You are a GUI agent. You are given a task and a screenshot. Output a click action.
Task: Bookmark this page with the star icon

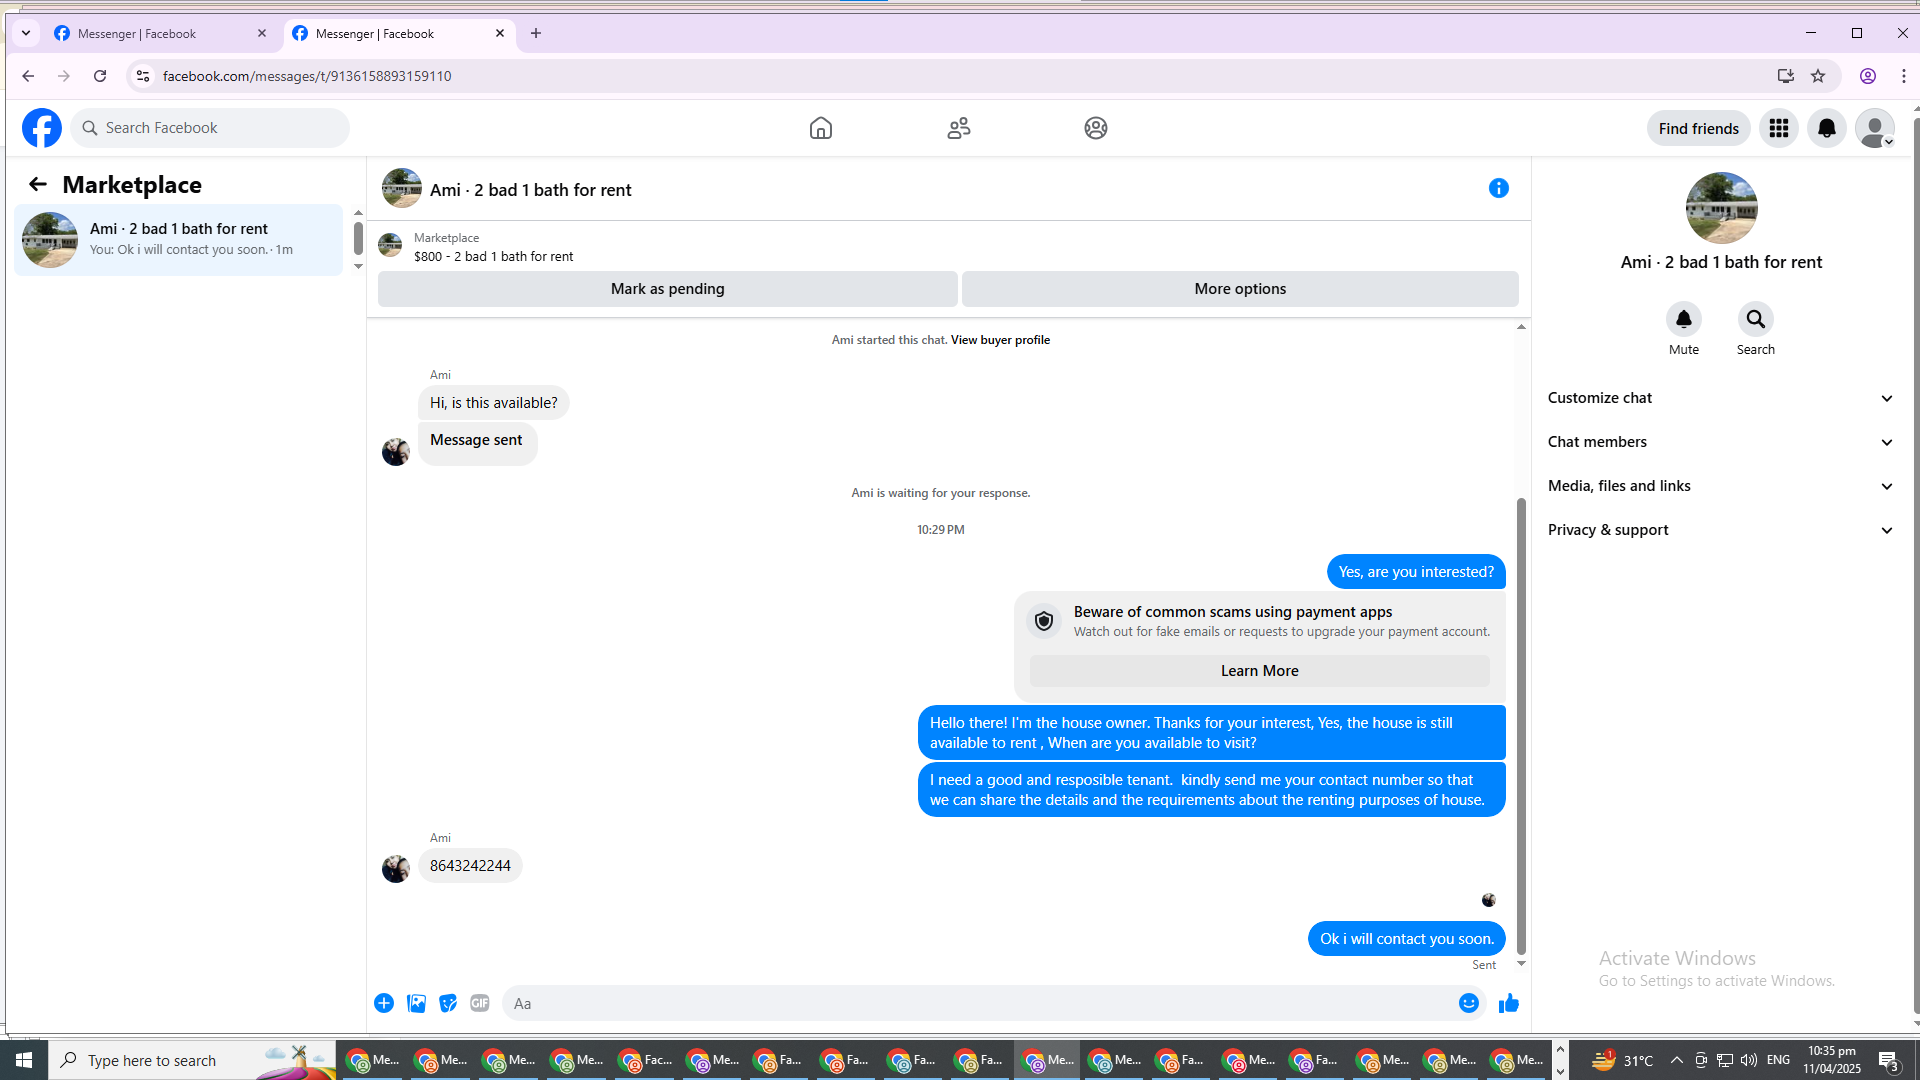(x=1818, y=76)
